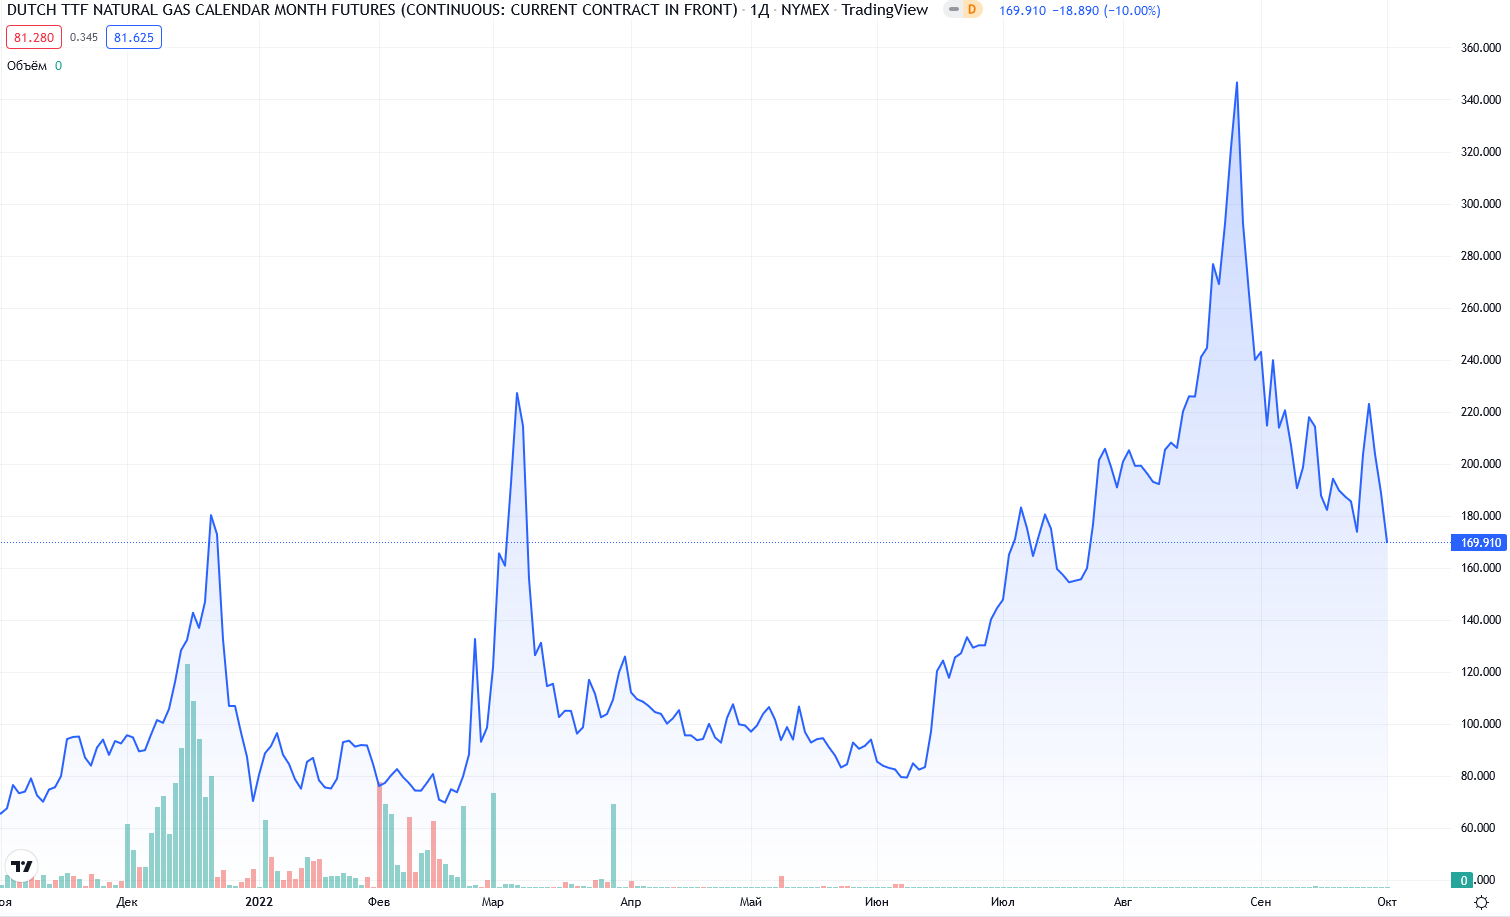Open chart settings via the gear icon
Viewport: 1510px width, 917px height.
point(1481,902)
